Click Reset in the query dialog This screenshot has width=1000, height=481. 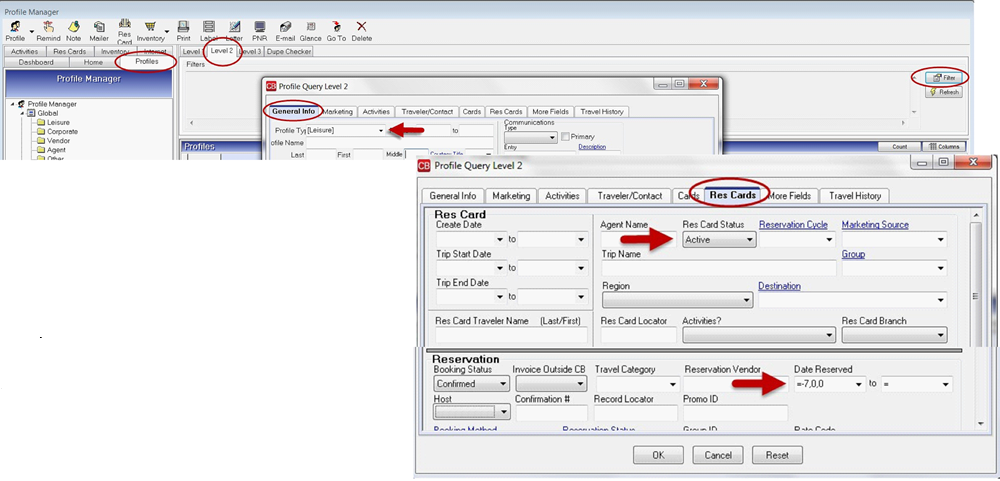click(777, 455)
